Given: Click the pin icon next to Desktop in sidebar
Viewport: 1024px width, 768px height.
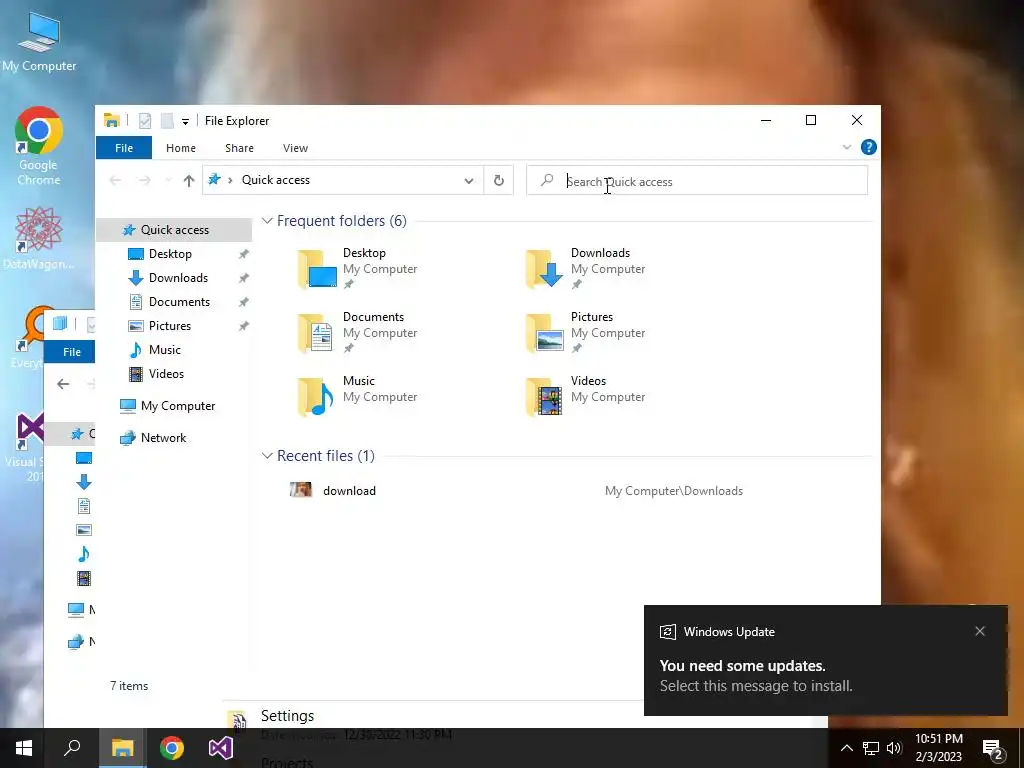Looking at the screenshot, I should pyautogui.click(x=244, y=254).
